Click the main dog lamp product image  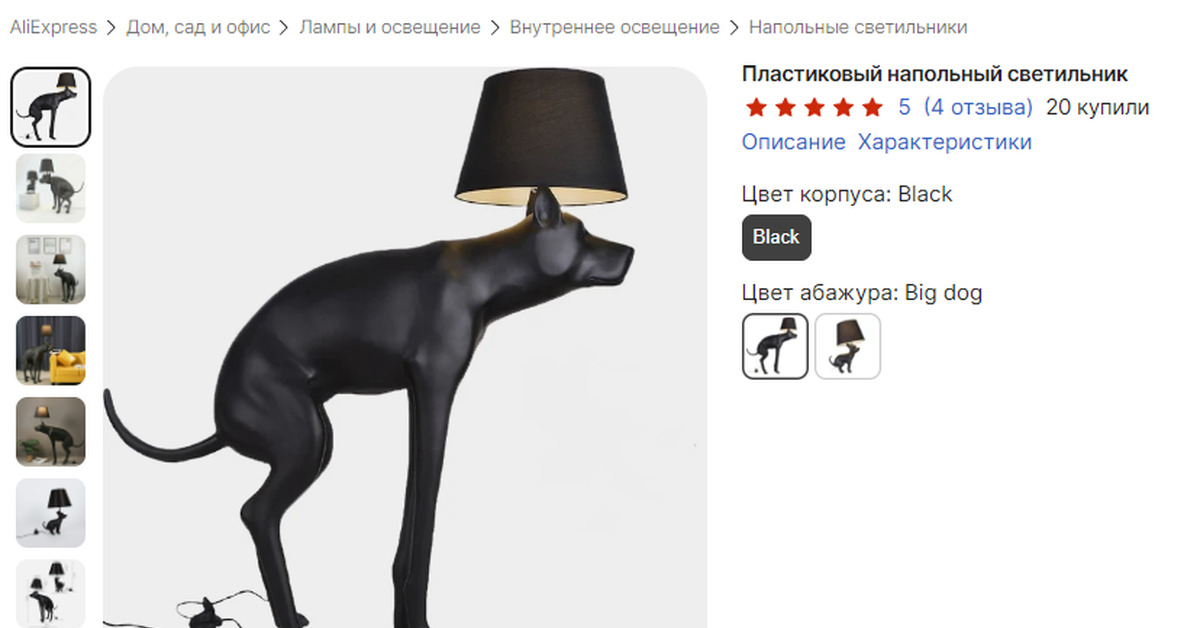(x=405, y=348)
